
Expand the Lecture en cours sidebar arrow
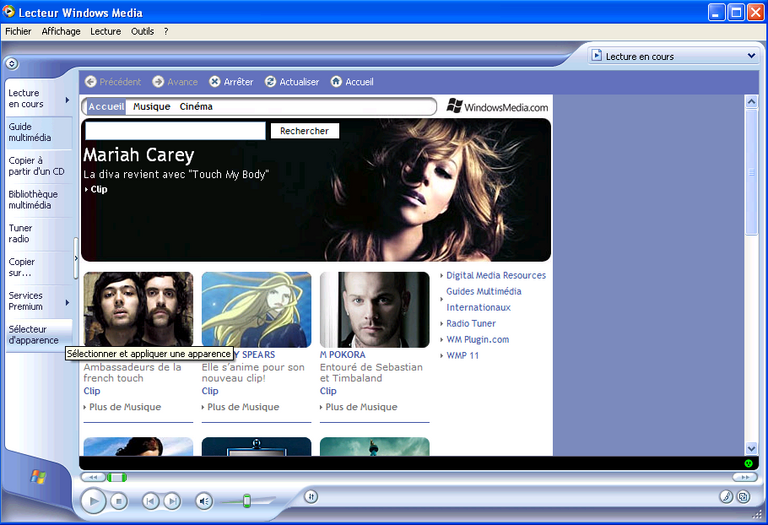click(67, 100)
